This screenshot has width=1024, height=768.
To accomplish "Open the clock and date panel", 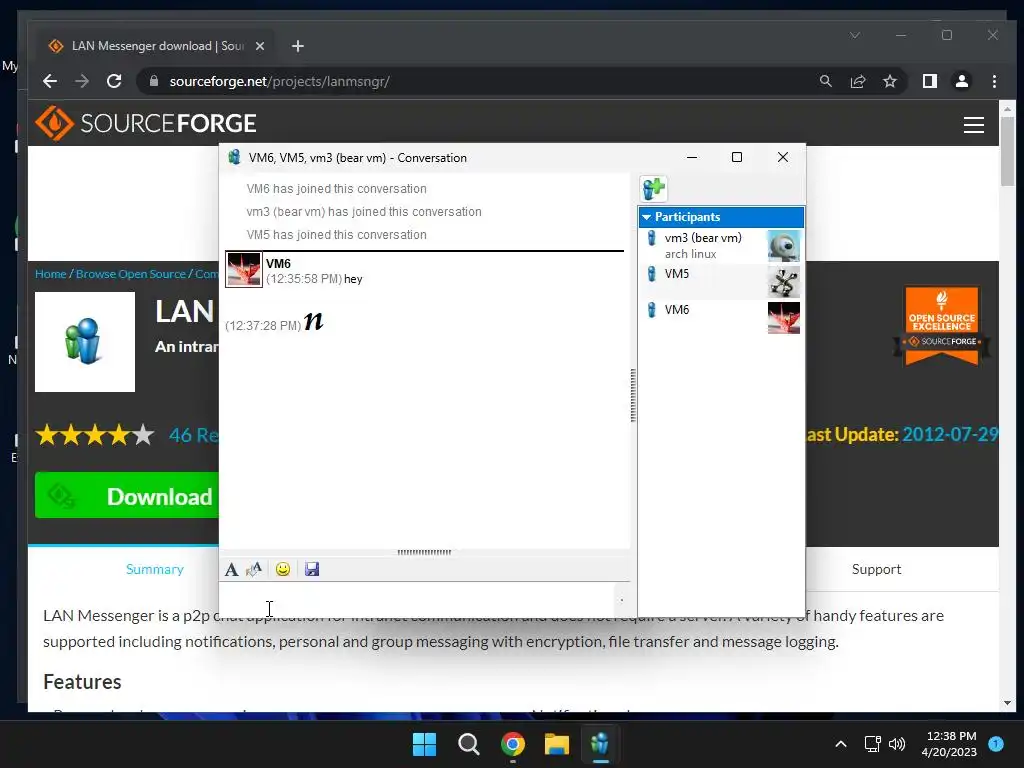I will [950, 744].
